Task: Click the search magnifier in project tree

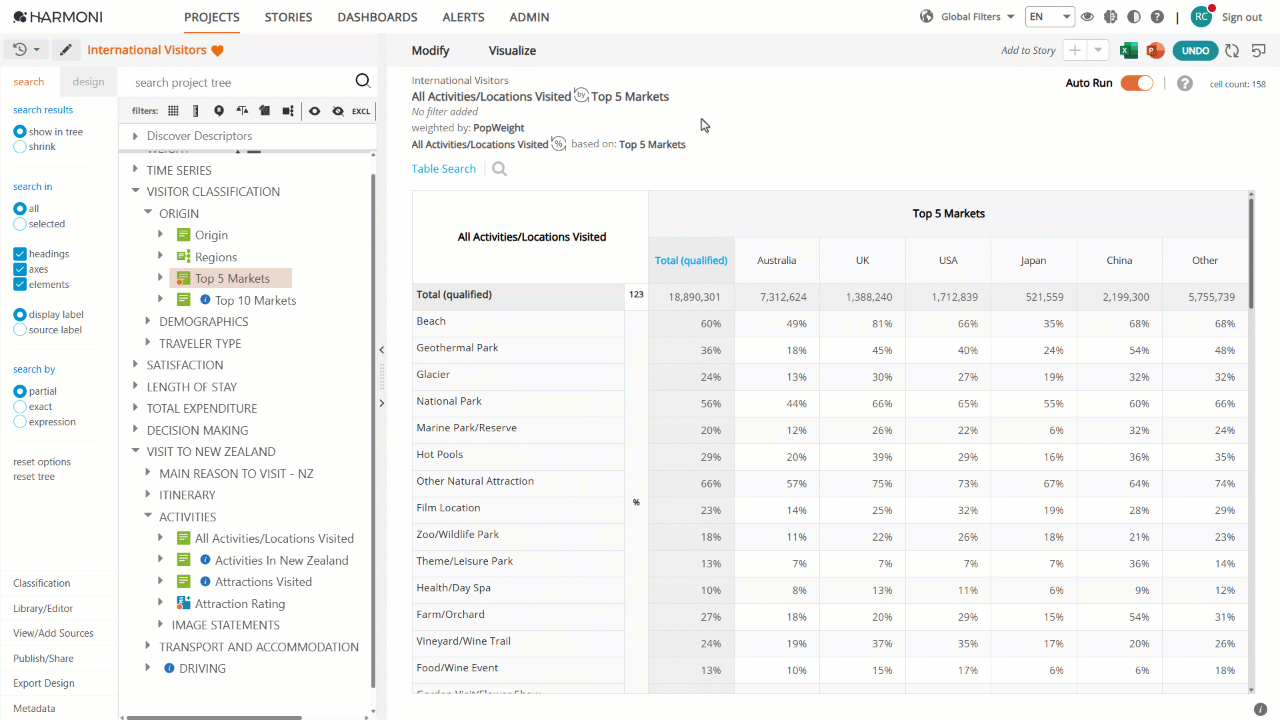Action: point(363,82)
